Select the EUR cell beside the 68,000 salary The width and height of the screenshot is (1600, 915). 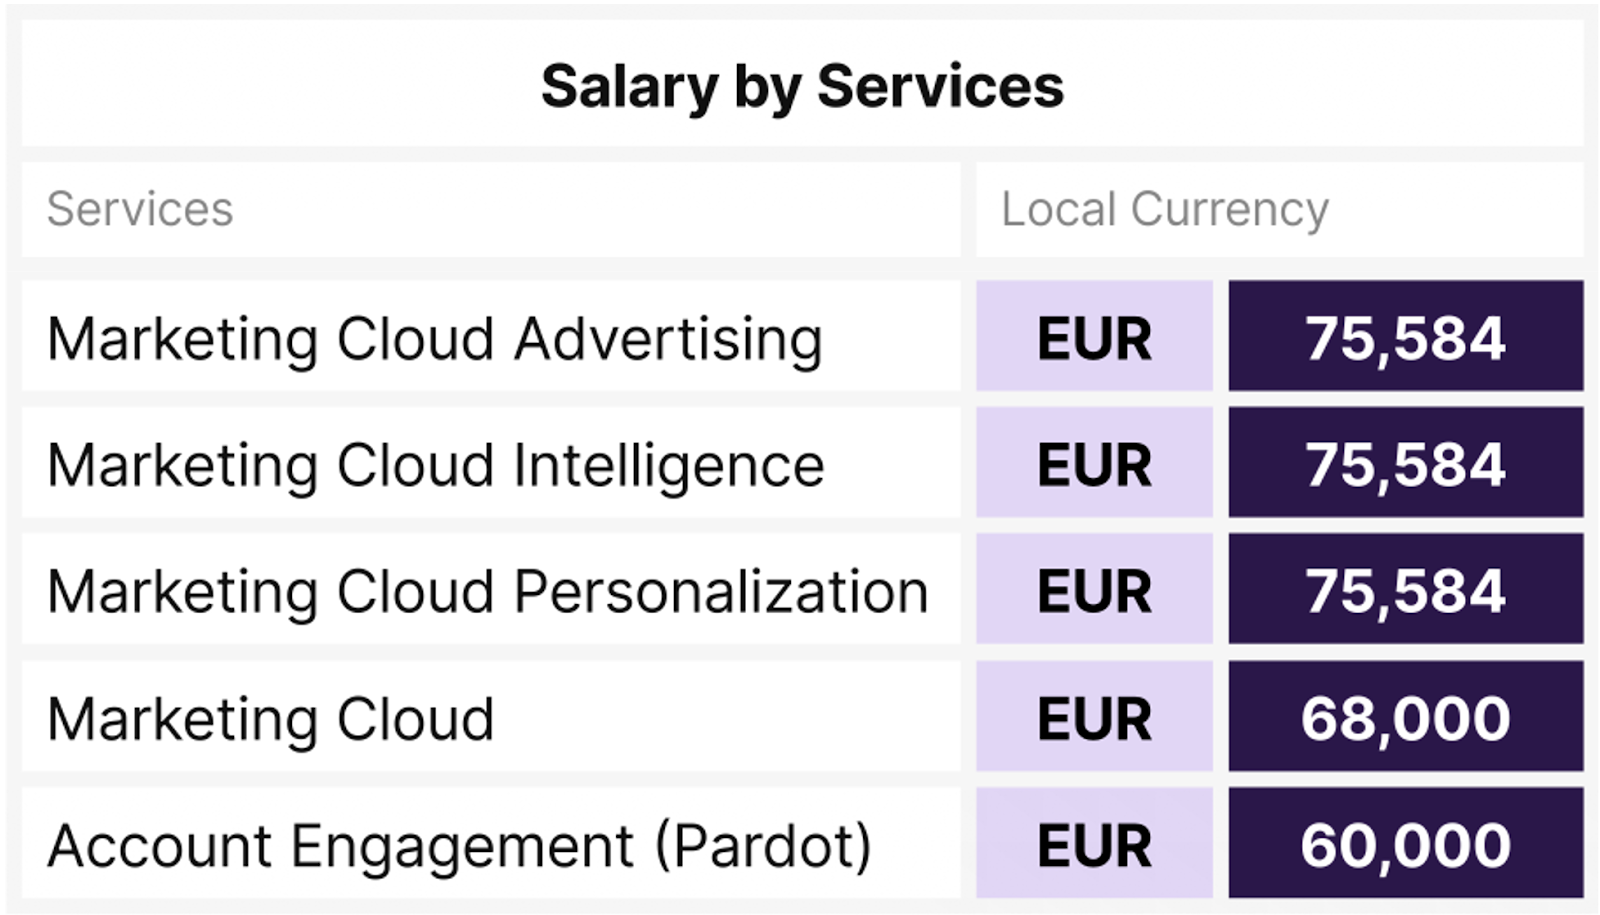coord(1094,718)
